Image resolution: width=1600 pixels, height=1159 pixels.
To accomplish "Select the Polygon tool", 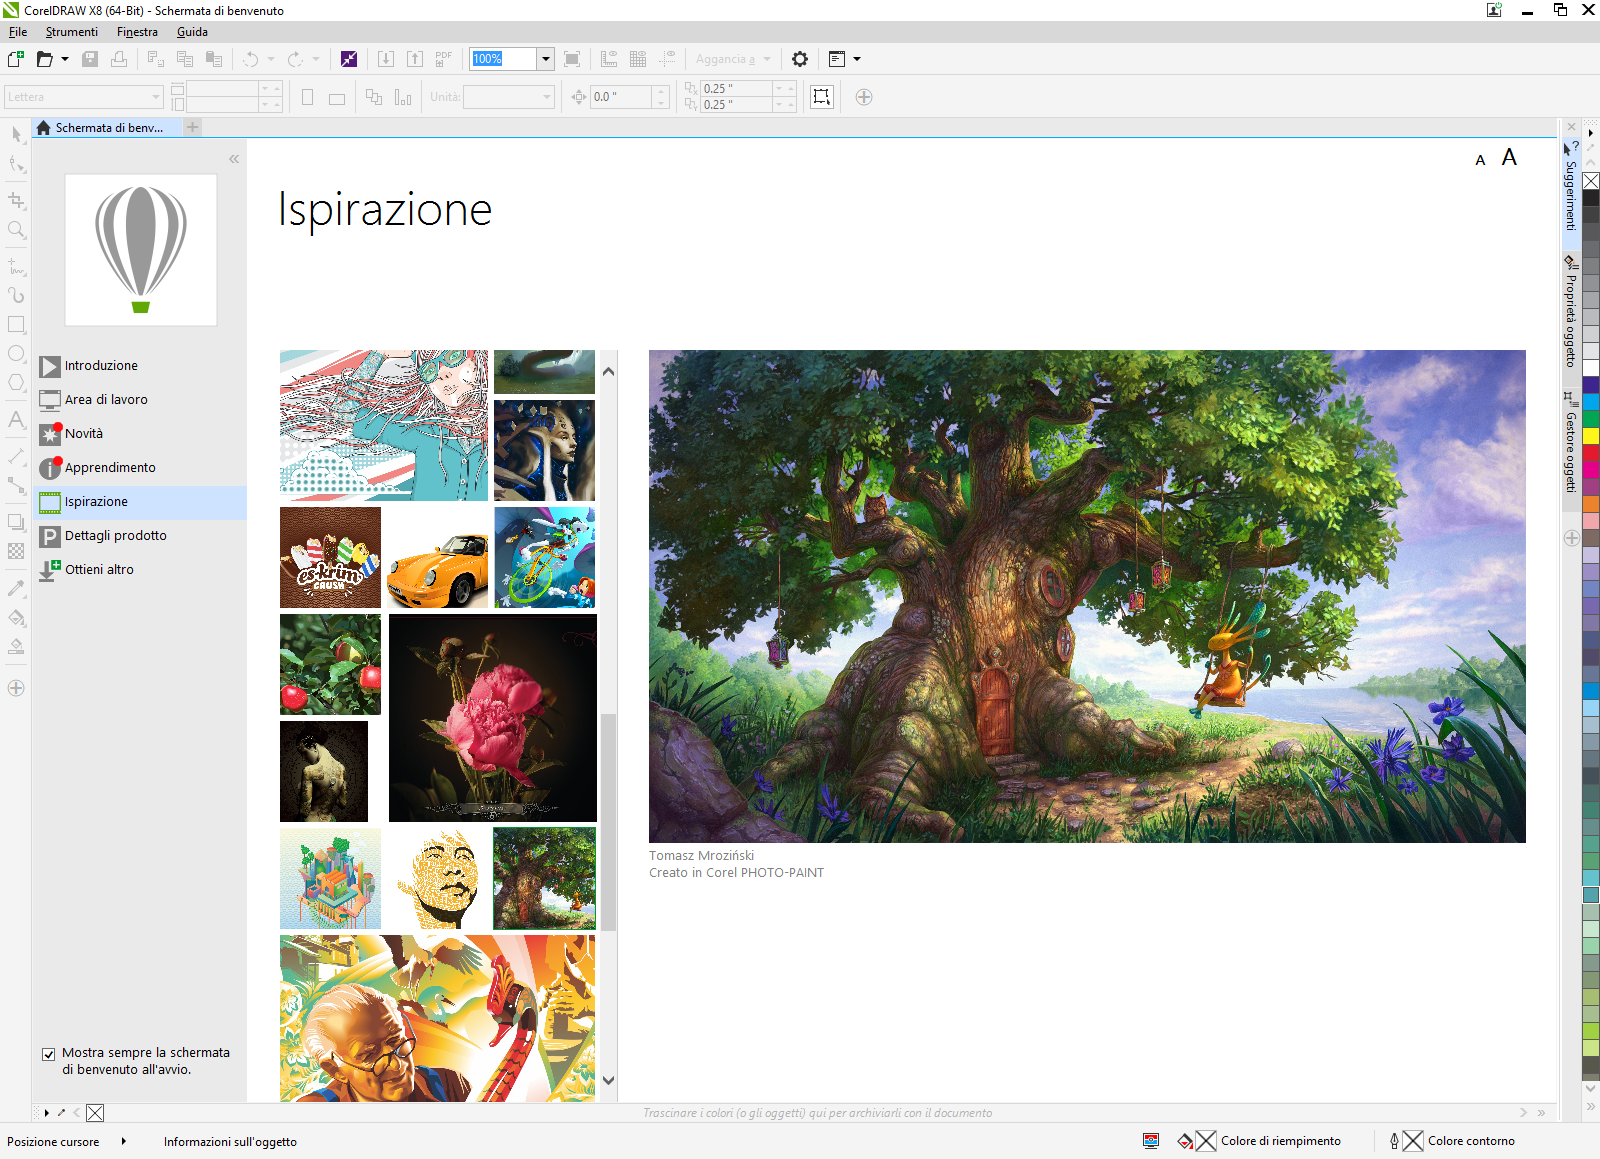I will point(16,383).
